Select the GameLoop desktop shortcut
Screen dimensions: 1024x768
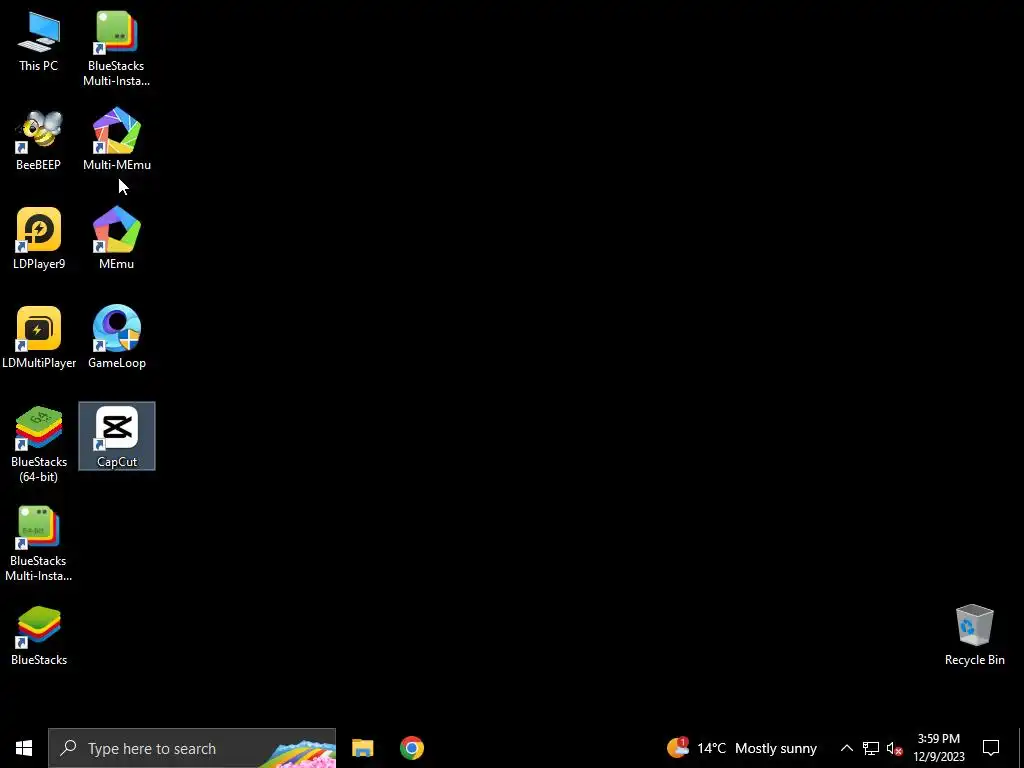pyautogui.click(x=117, y=338)
